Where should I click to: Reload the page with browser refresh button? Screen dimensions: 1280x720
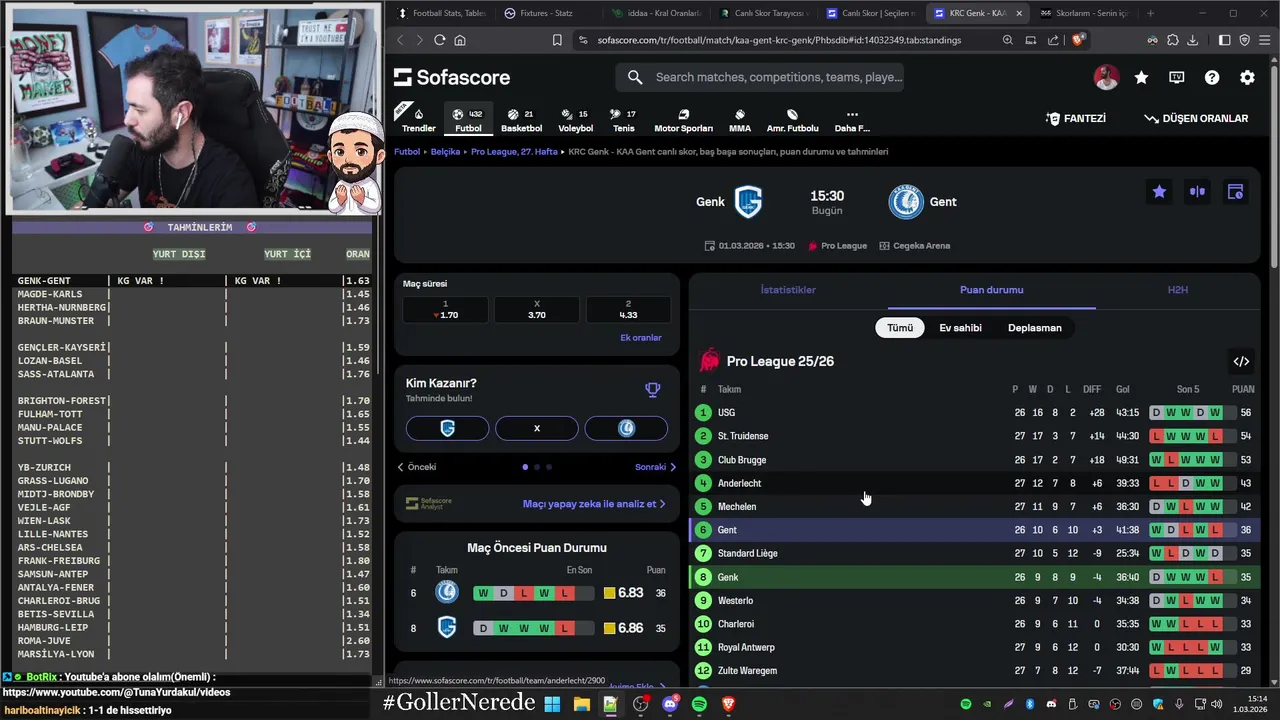coord(439,40)
